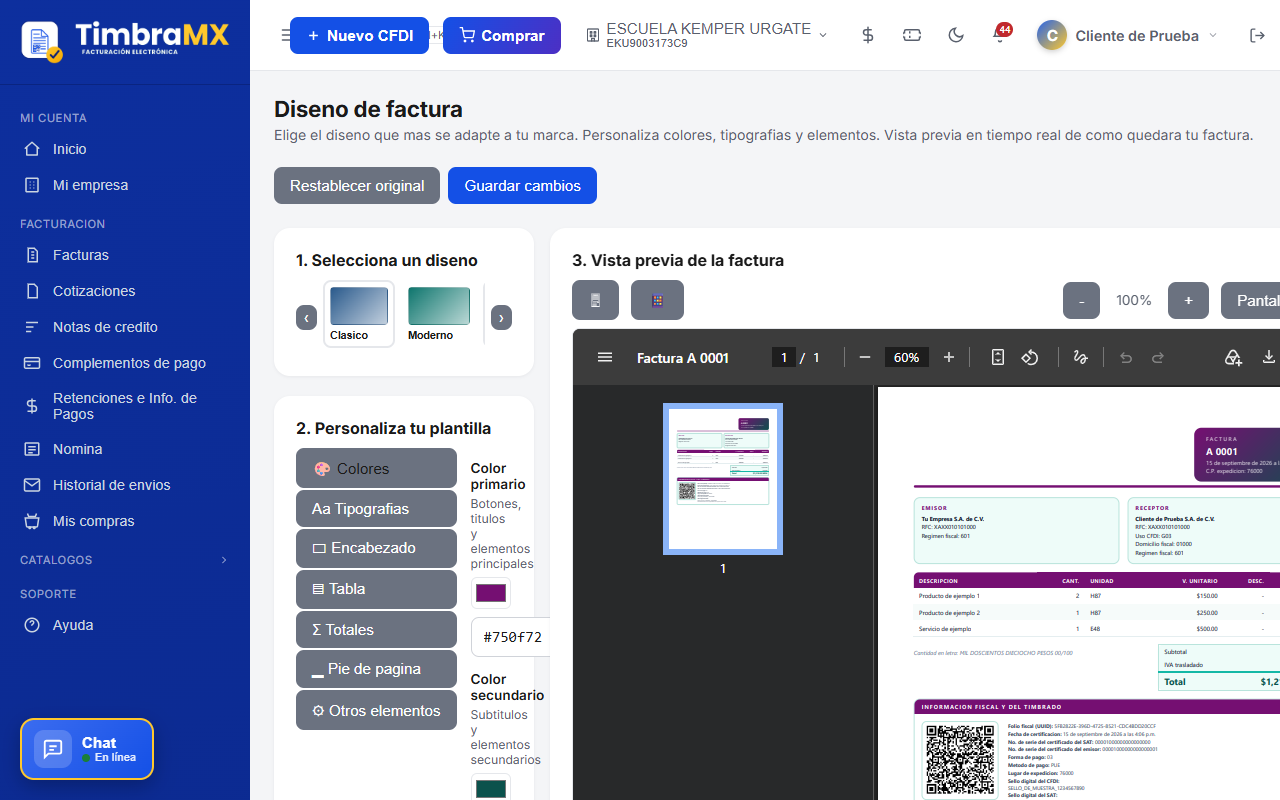The image size is (1280, 800).
Task: Switch to the Otros elementos tab
Action: 376,710
